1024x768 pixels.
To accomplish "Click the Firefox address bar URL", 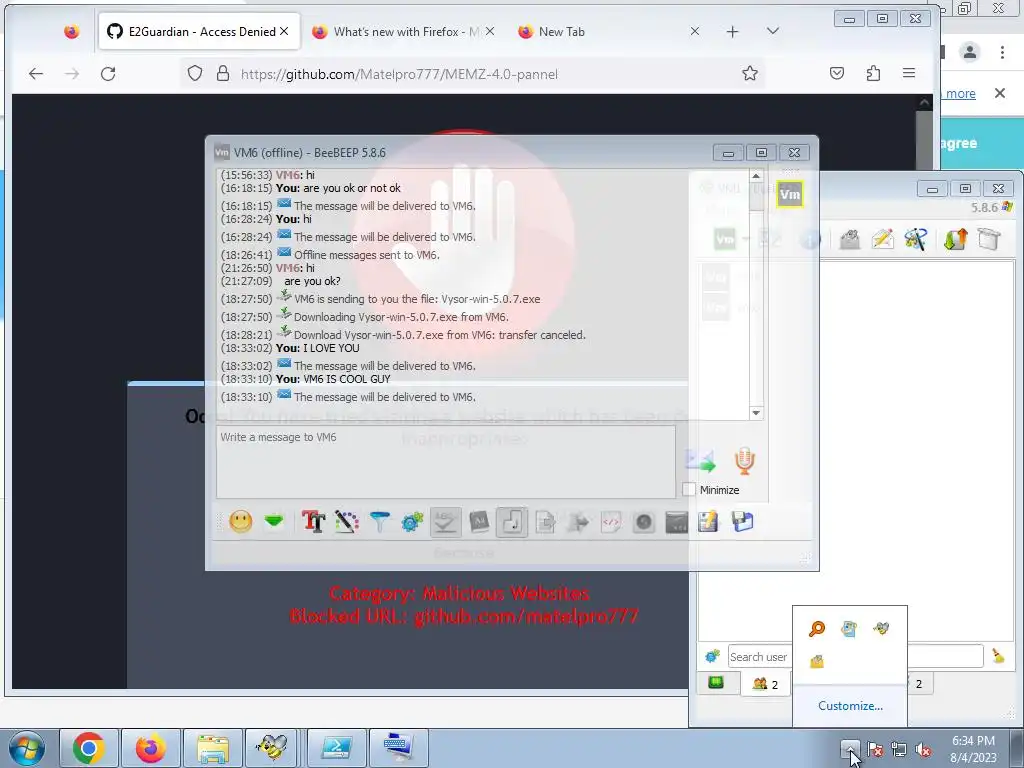I will tap(399, 74).
